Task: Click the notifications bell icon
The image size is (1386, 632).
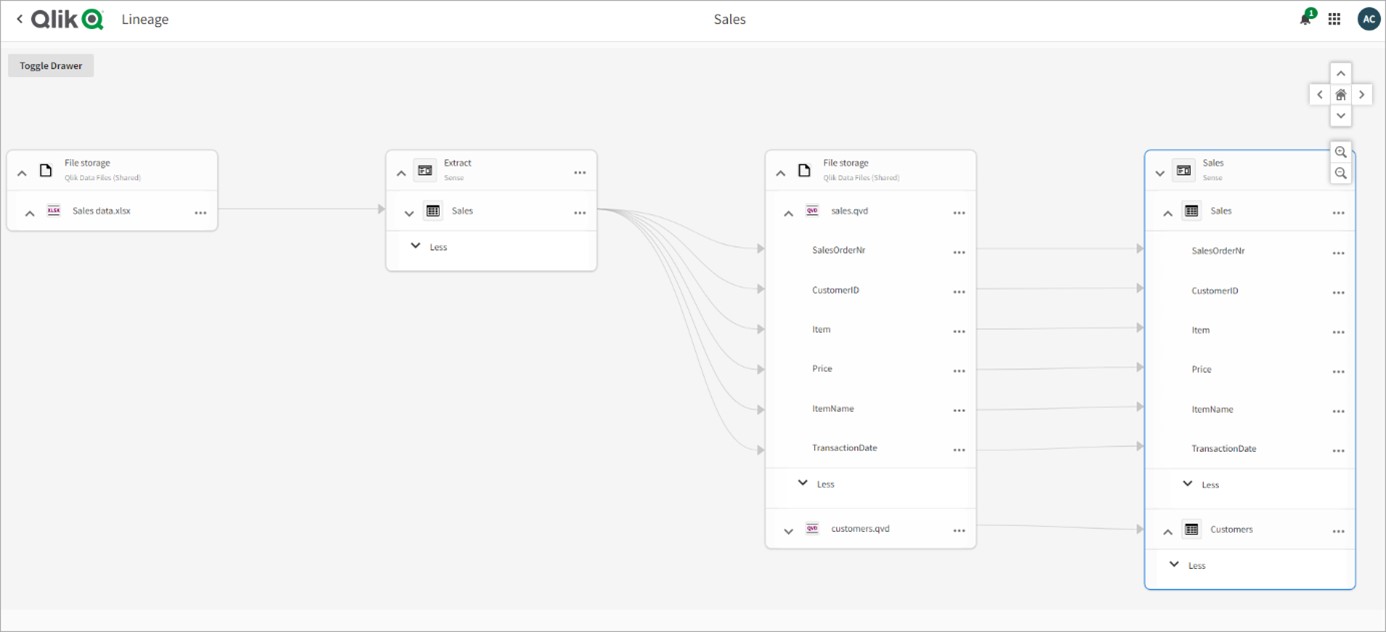Action: tap(1306, 19)
